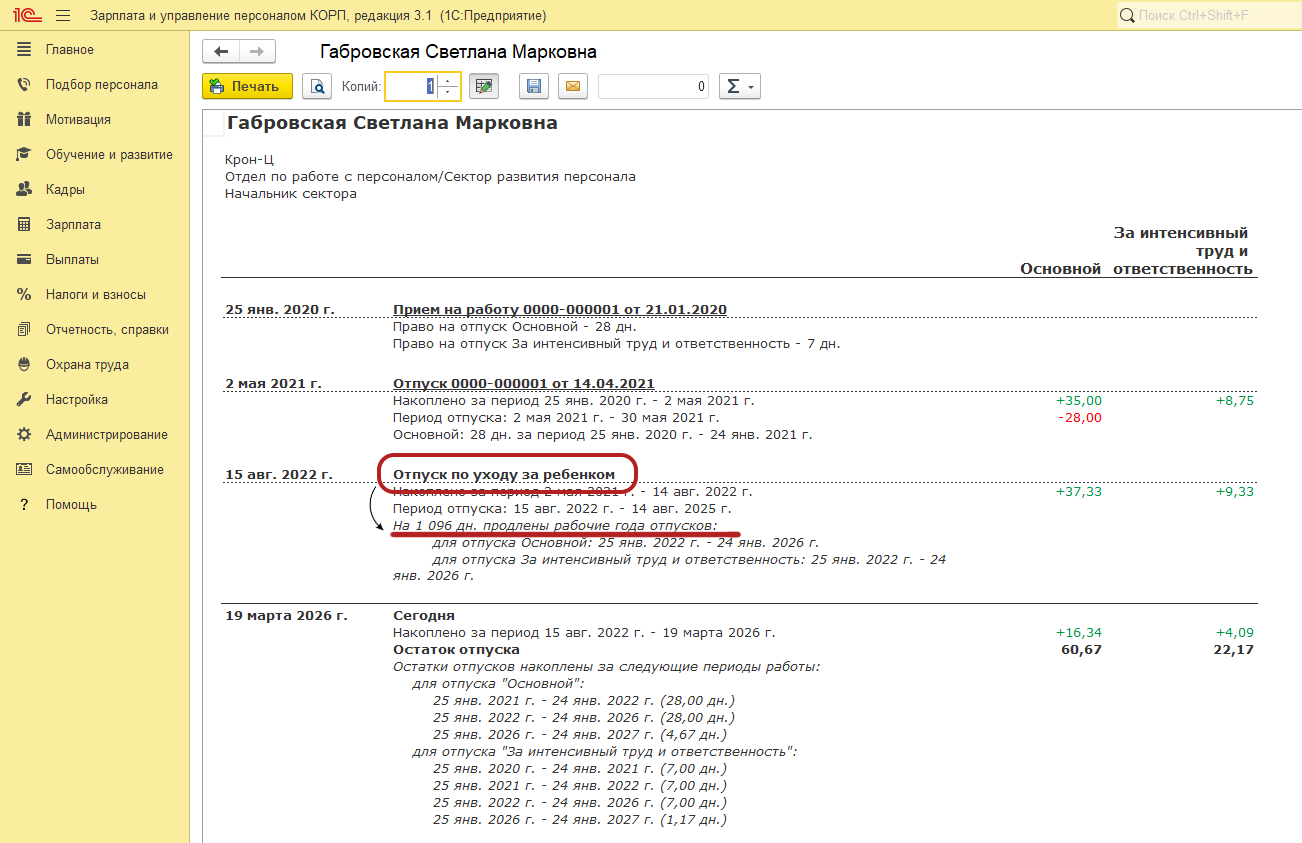
Task: Go forward with right arrow button
Action: point(257,52)
